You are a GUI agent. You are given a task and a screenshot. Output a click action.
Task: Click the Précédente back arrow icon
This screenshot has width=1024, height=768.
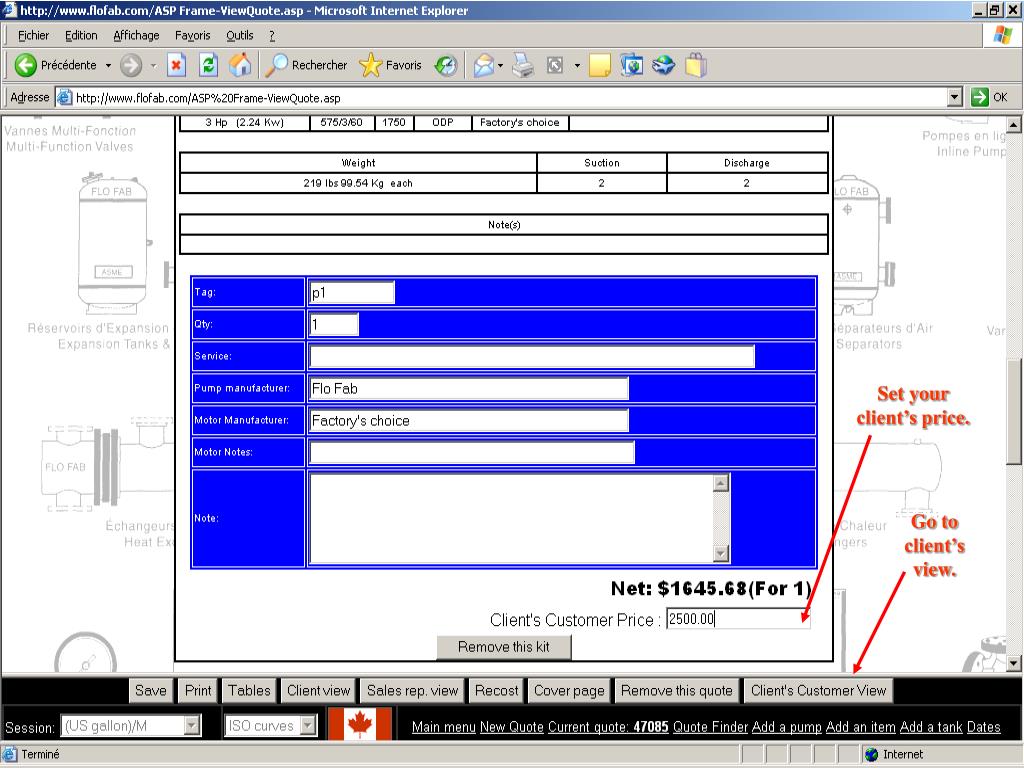[x=25, y=65]
